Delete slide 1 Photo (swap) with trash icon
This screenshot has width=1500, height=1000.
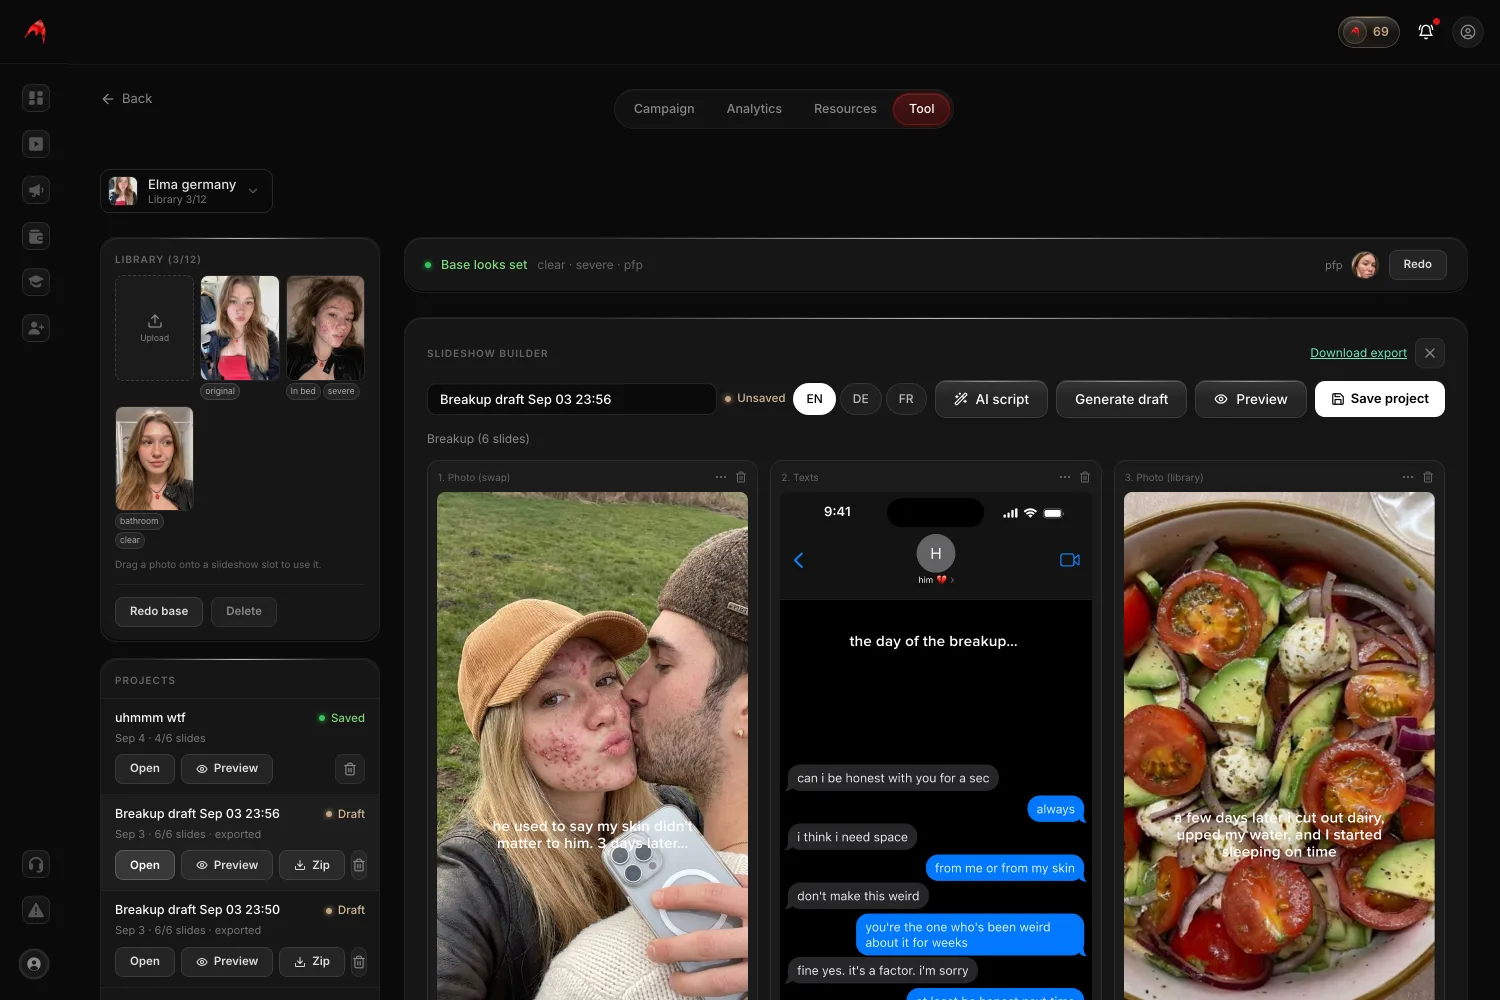(741, 477)
